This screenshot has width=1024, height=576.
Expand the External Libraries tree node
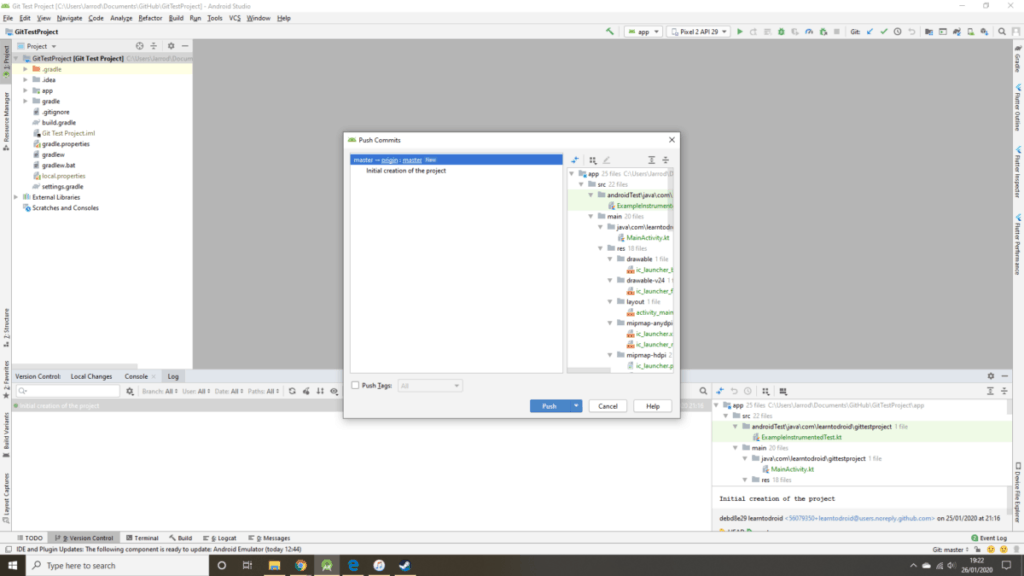pyautogui.click(x=16, y=197)
